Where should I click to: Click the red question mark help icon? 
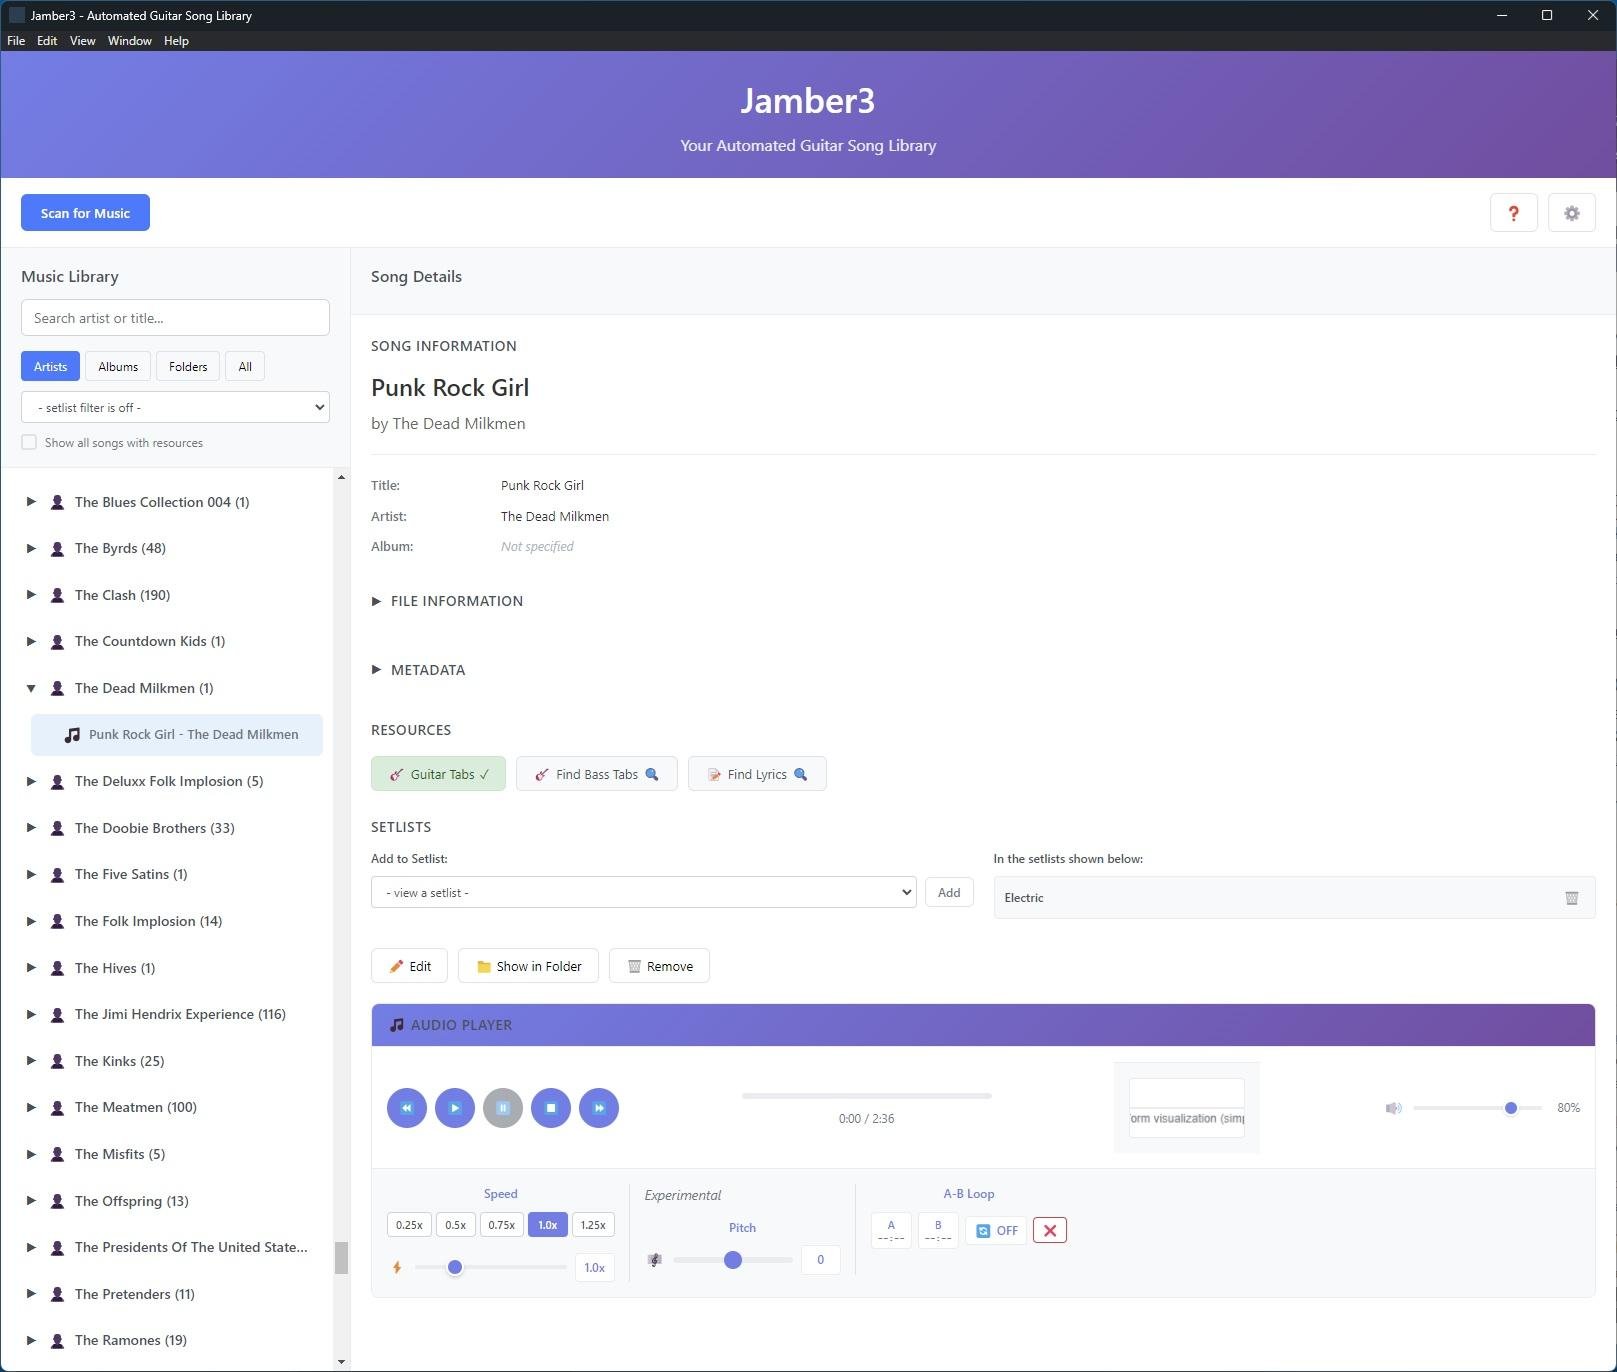click(1513, 213)
